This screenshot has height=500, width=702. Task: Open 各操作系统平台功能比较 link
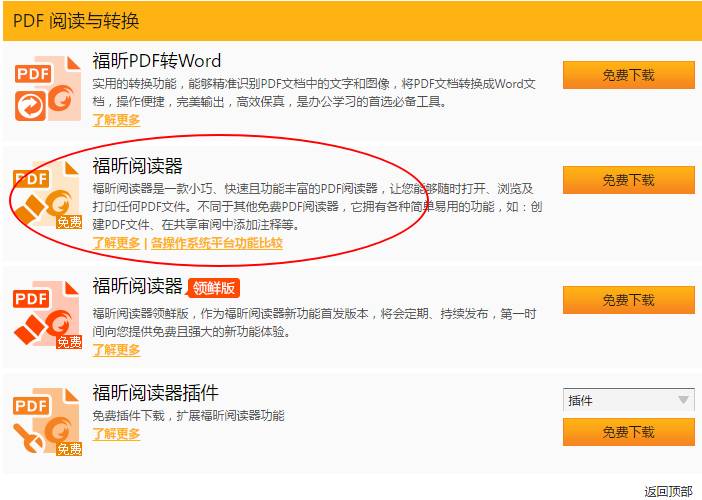click(217, 243)
